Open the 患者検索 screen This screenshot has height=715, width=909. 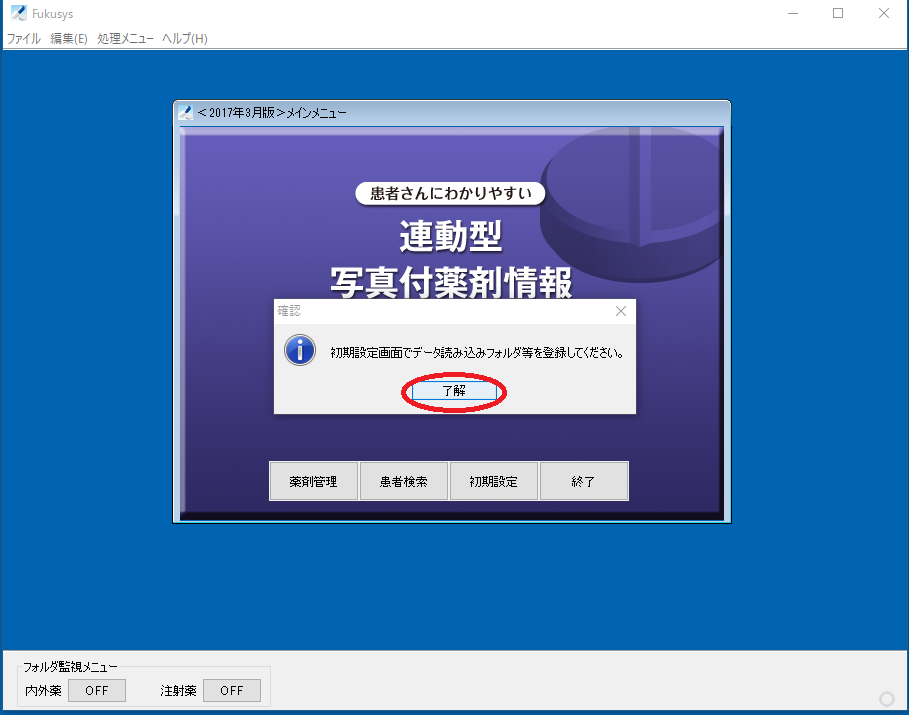pos(403,481)
